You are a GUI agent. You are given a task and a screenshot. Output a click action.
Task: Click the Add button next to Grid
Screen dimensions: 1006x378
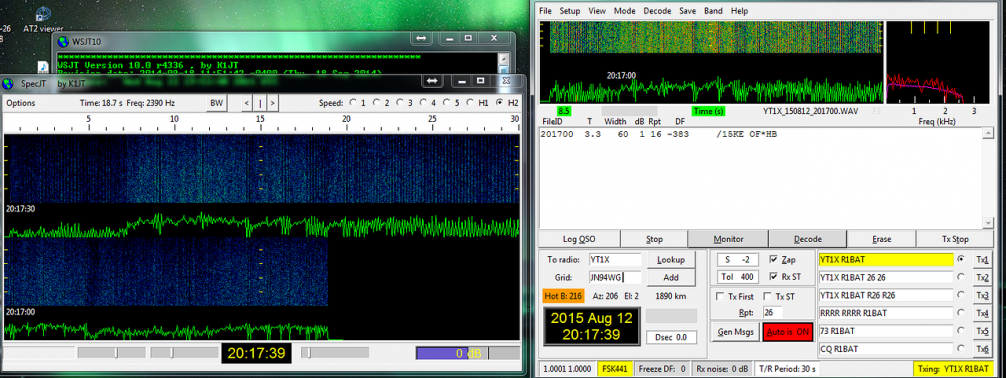tap(672, 278)
